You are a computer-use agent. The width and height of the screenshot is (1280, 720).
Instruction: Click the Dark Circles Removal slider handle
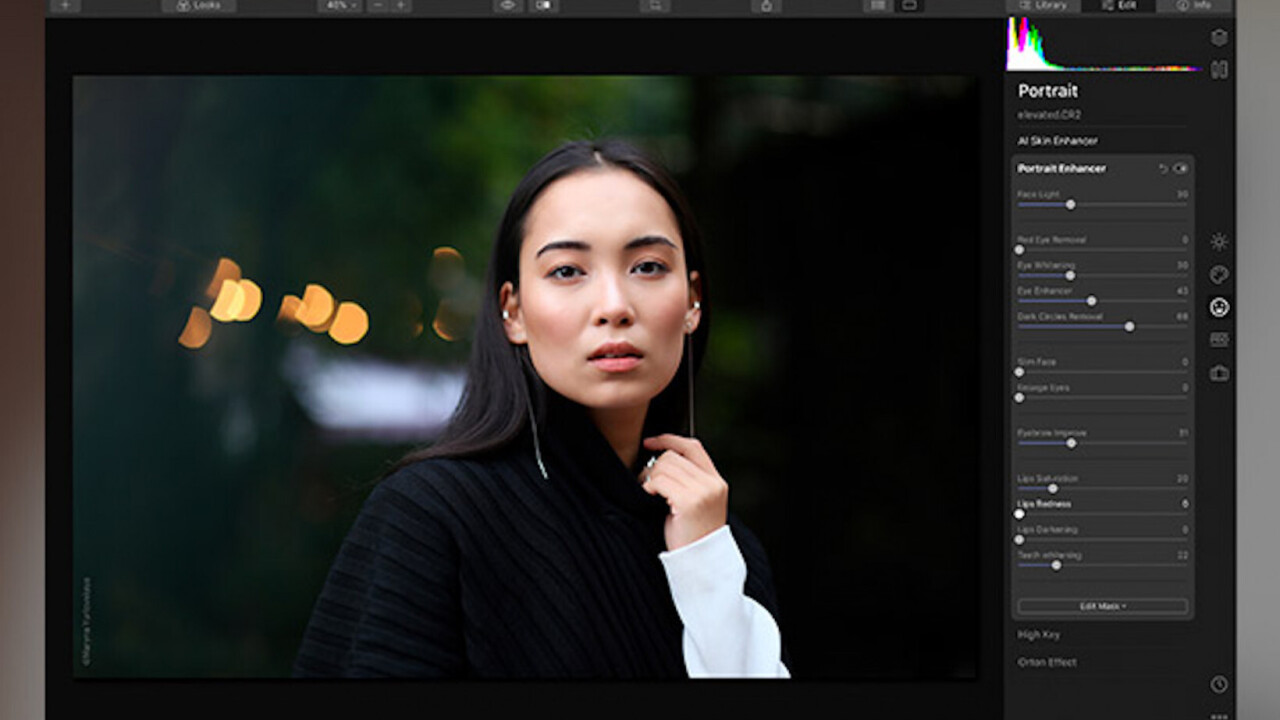1129,326
